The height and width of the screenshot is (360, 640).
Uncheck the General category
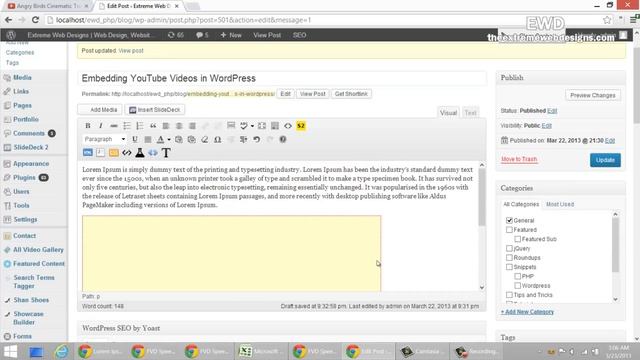pos(509,220)
